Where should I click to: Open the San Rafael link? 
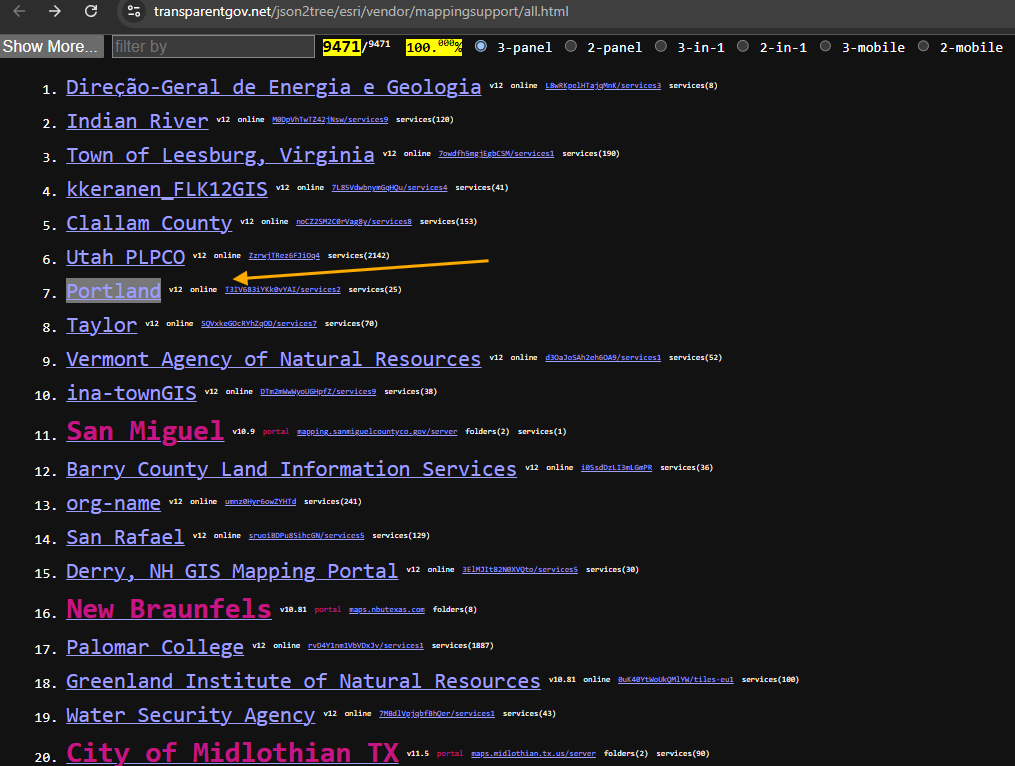point(125,537)
